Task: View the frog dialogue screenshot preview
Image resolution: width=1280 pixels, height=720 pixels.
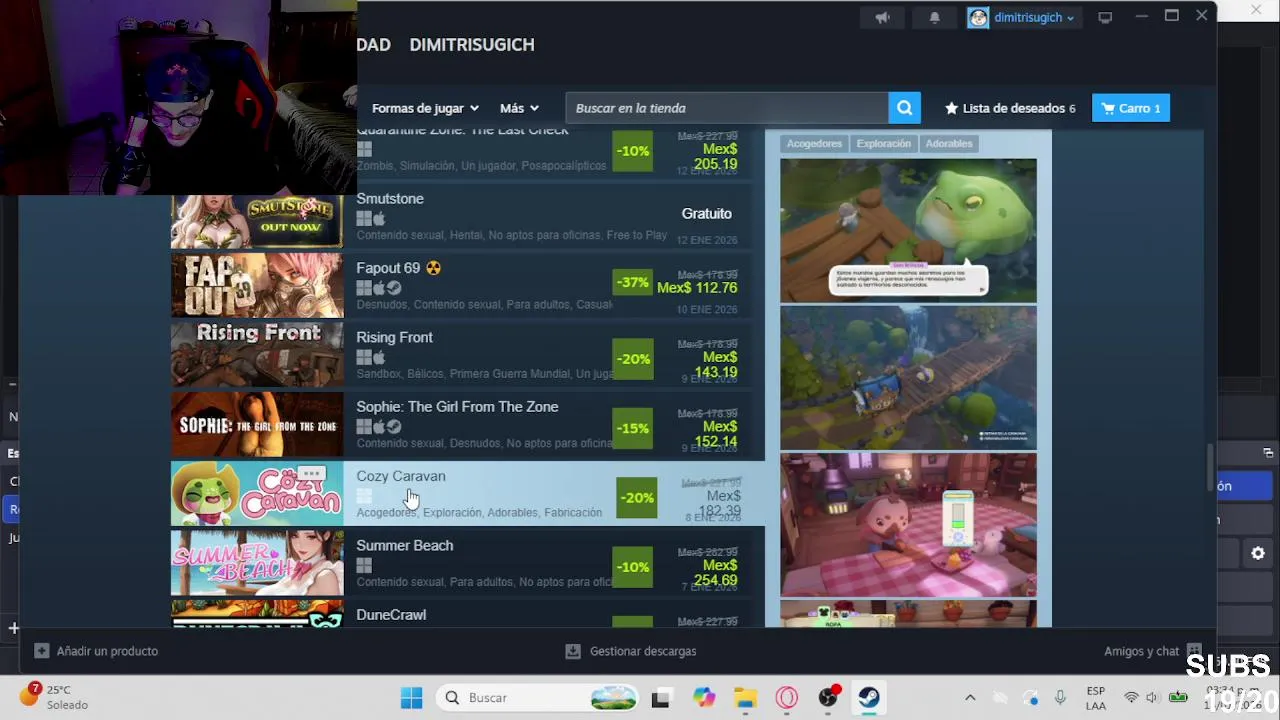Action: click(x=908, y=230)
